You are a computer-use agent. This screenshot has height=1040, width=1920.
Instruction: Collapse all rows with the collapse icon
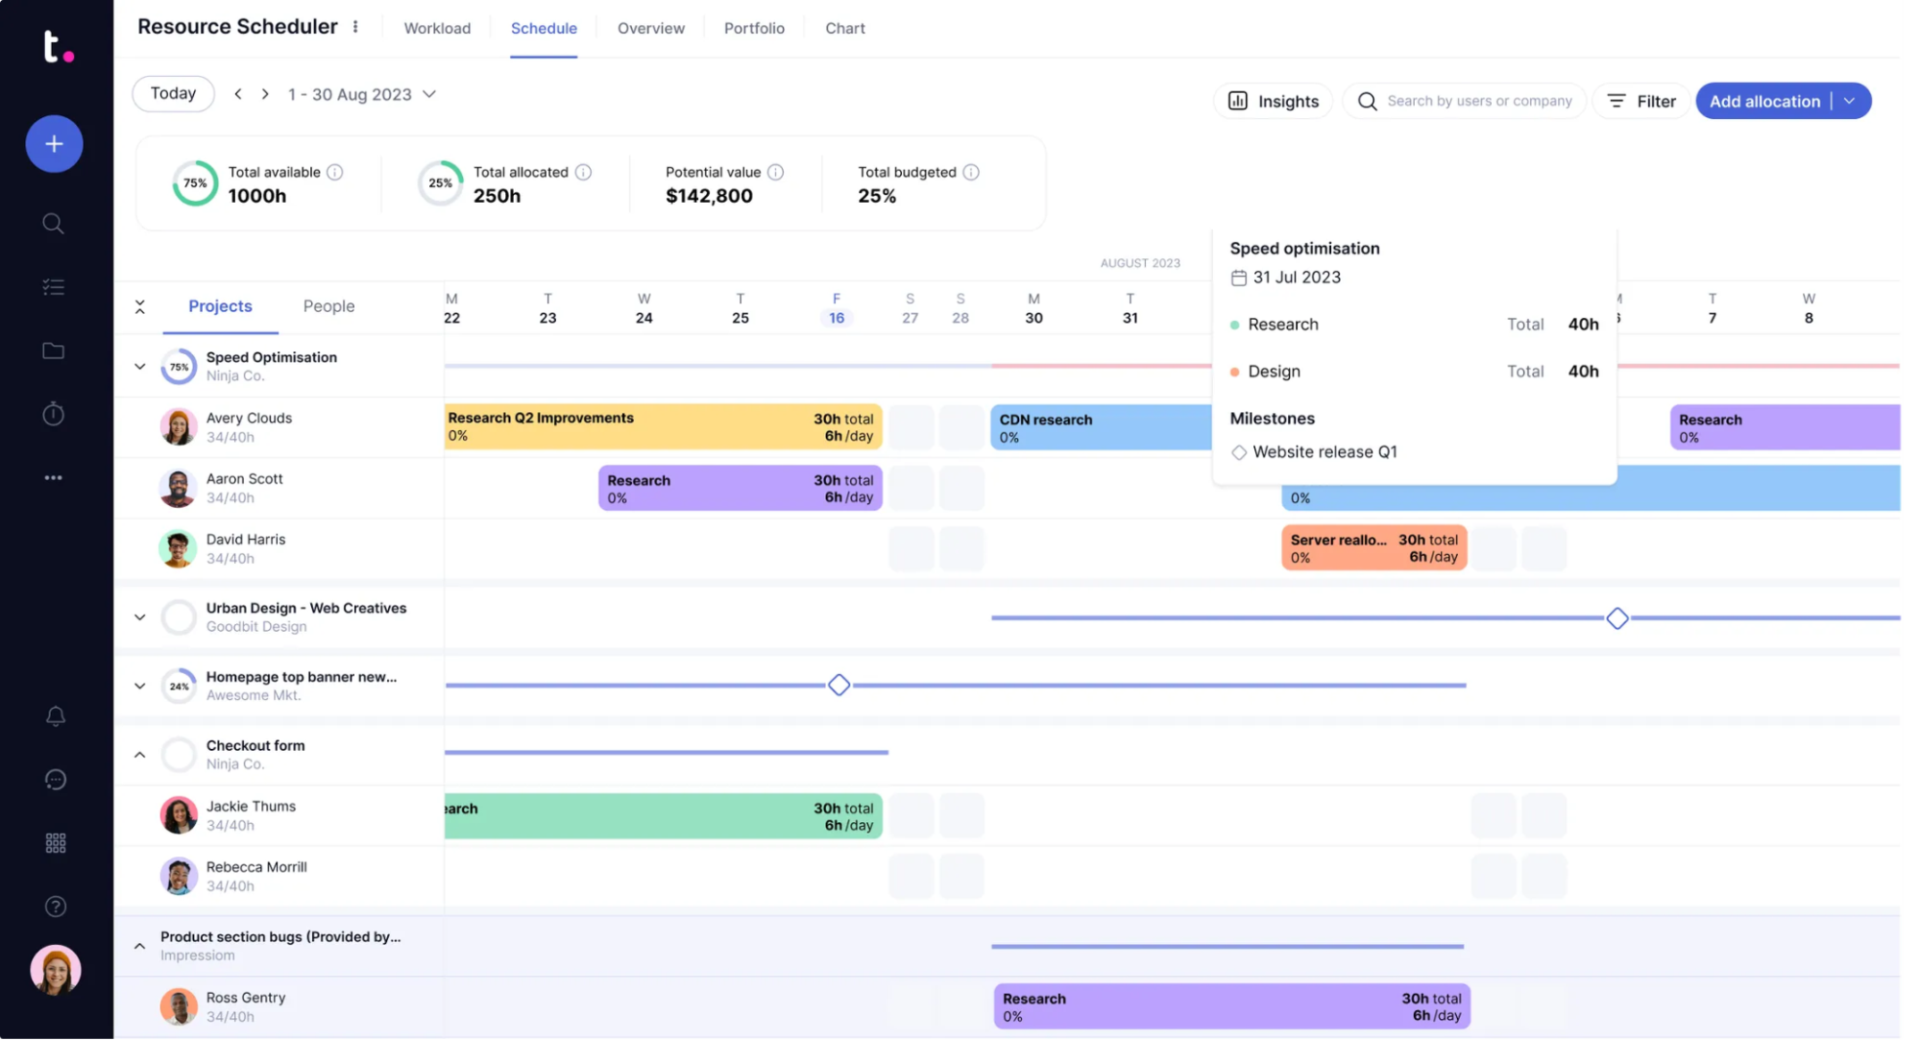[140, 307]
